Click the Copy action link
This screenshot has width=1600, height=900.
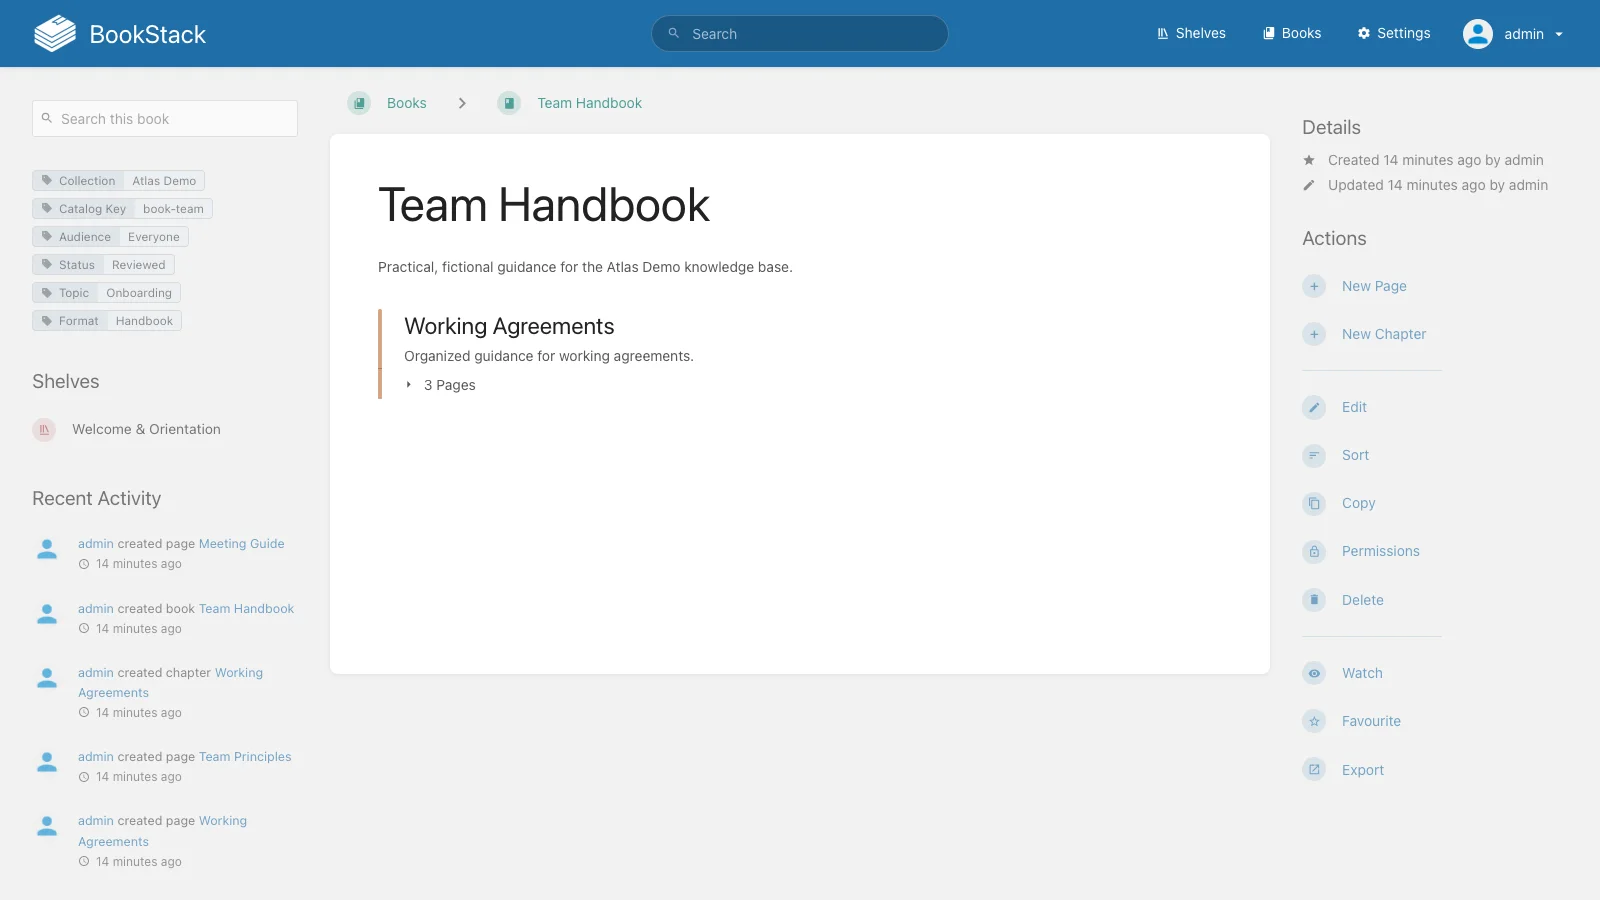pyautogui.click(x=1358, y=503)
